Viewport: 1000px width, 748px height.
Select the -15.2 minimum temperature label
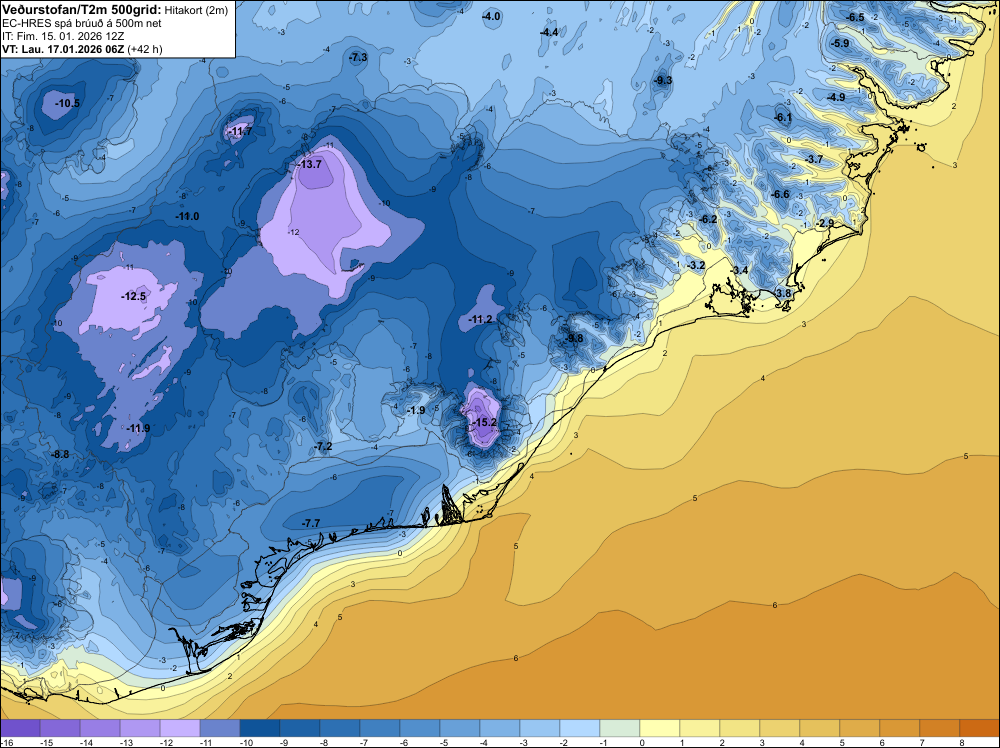pos(484,422)
